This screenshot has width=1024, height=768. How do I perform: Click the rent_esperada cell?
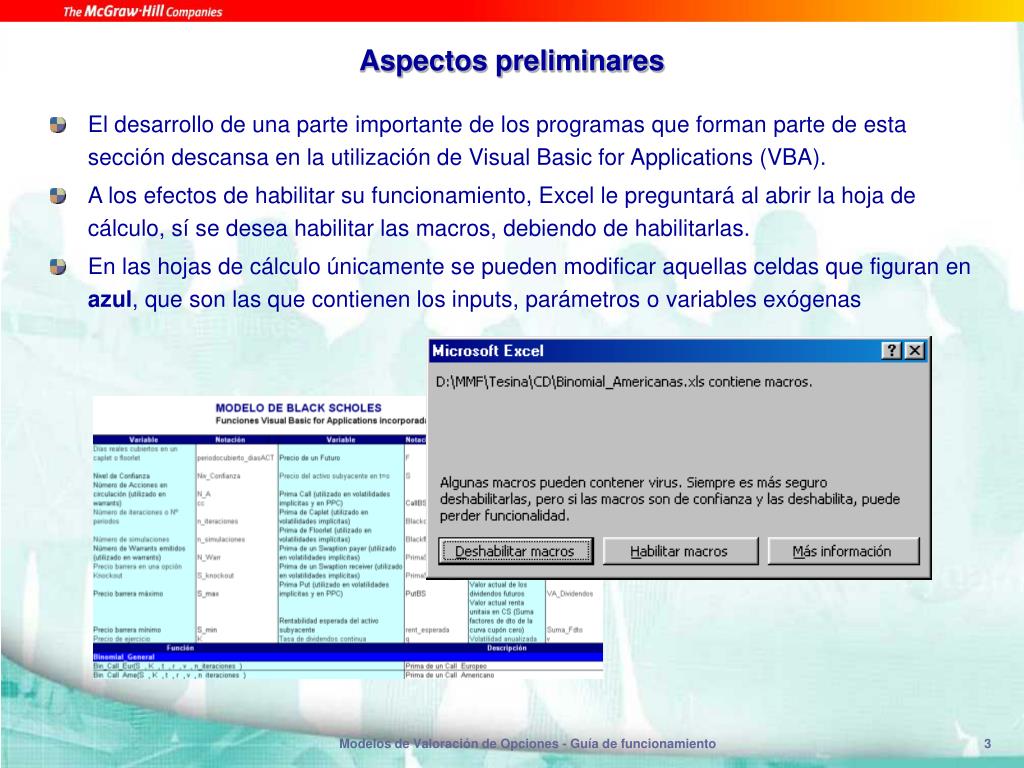coord(427,630)
